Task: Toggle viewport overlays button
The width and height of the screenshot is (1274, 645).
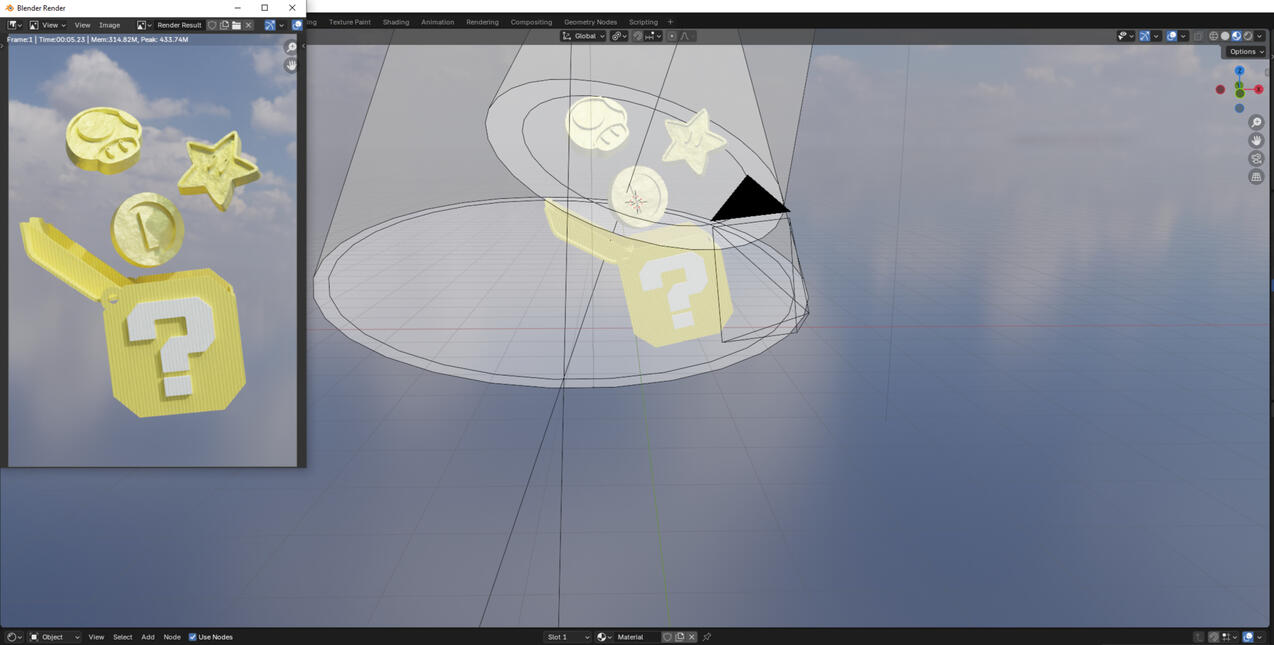Action: (x=1172, y=36)
